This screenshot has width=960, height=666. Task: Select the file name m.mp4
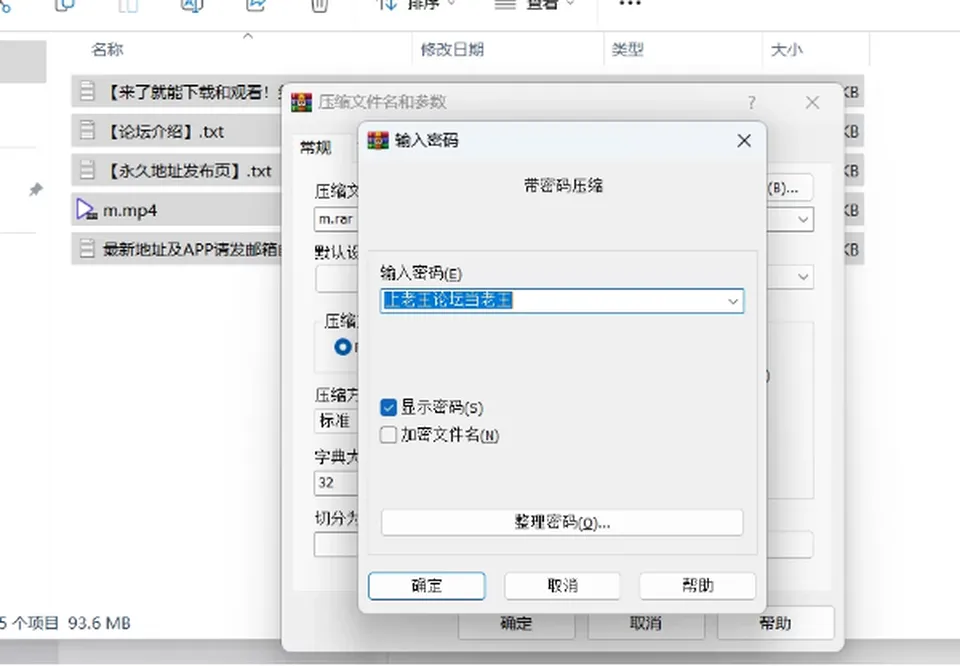[x=130, y=211]
